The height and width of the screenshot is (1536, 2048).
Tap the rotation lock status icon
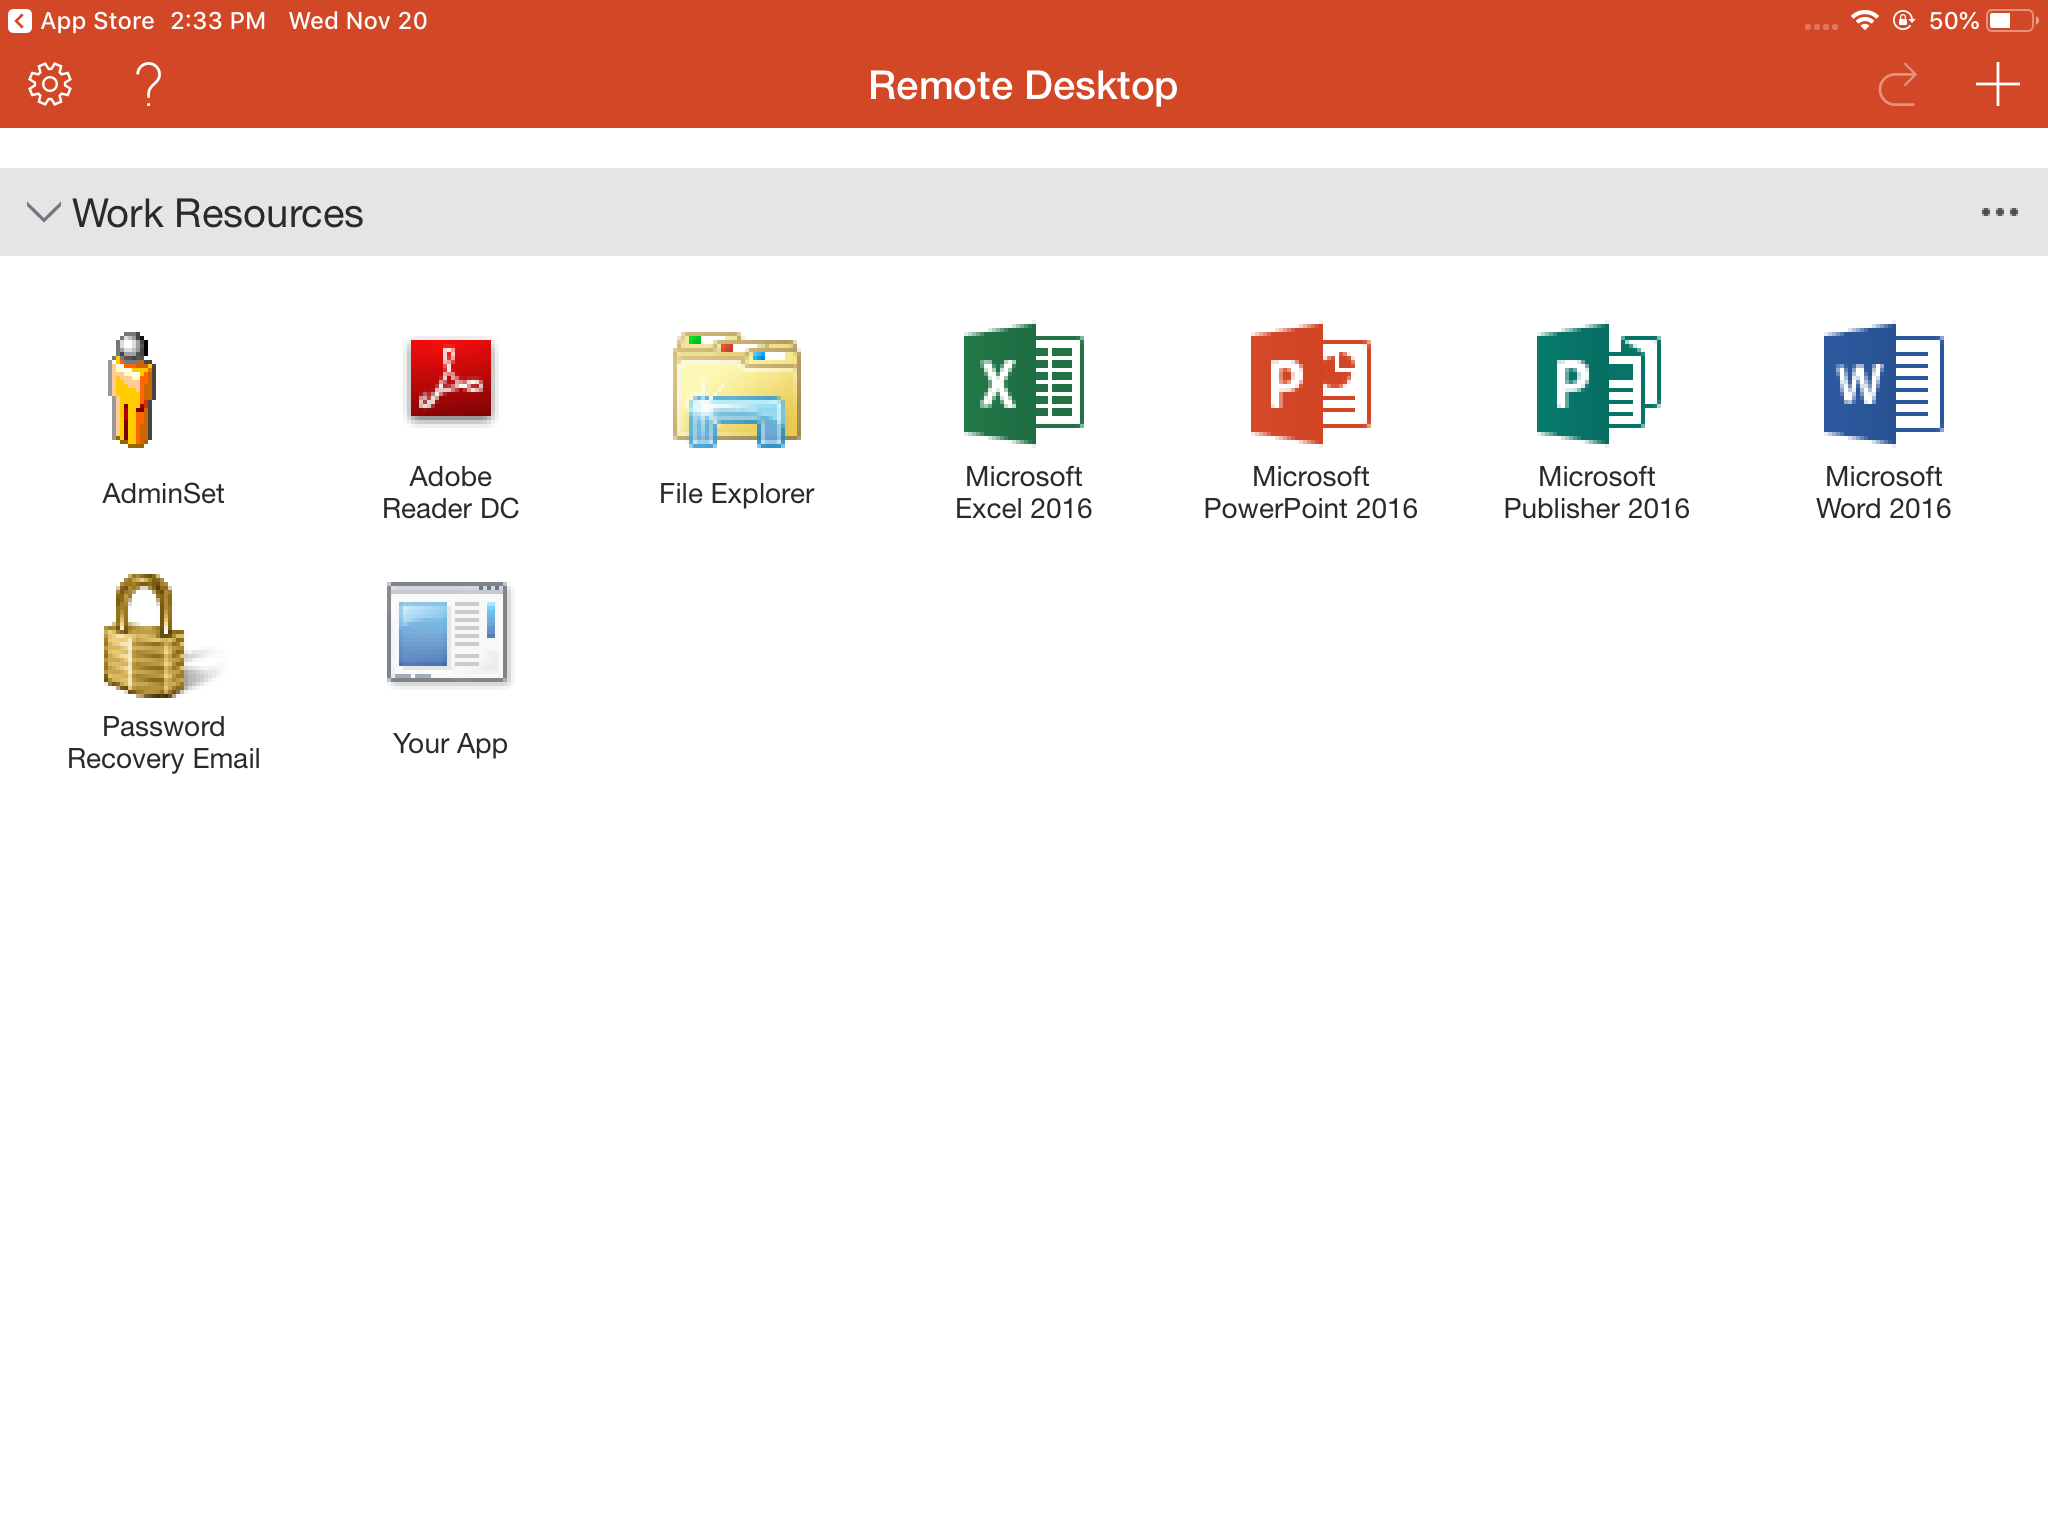pyautogui.click(x=1904, y=20)
